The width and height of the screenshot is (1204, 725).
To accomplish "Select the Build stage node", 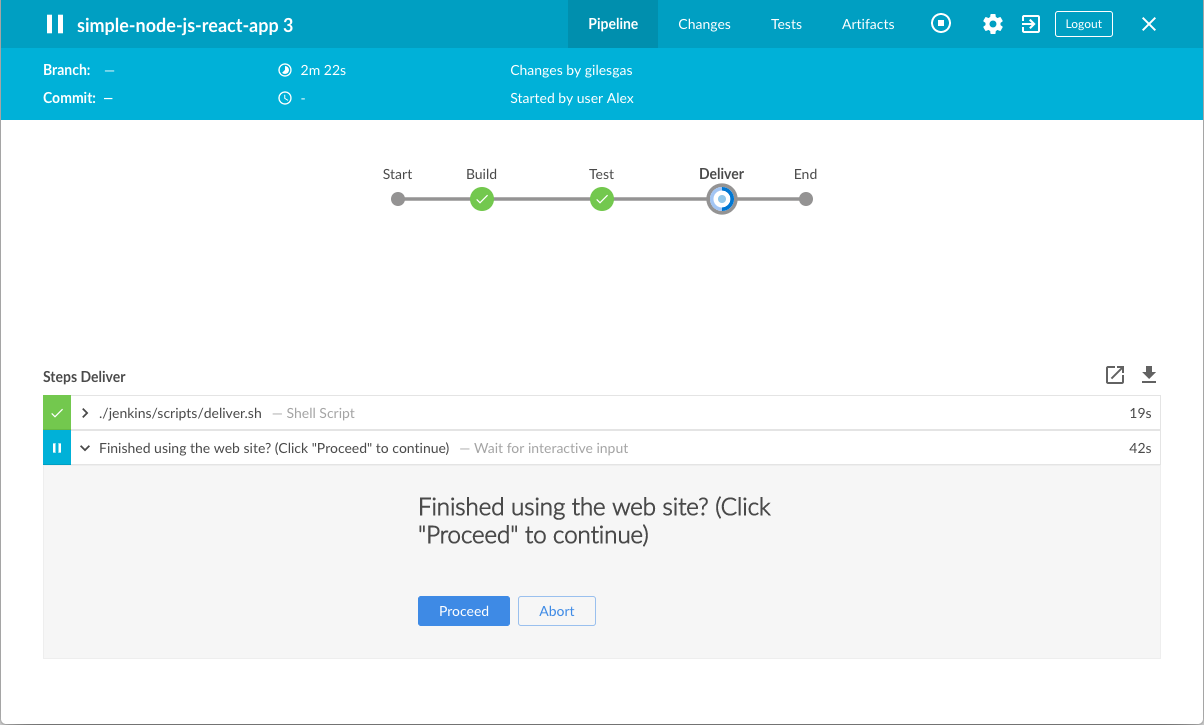I will pos(482,199).
